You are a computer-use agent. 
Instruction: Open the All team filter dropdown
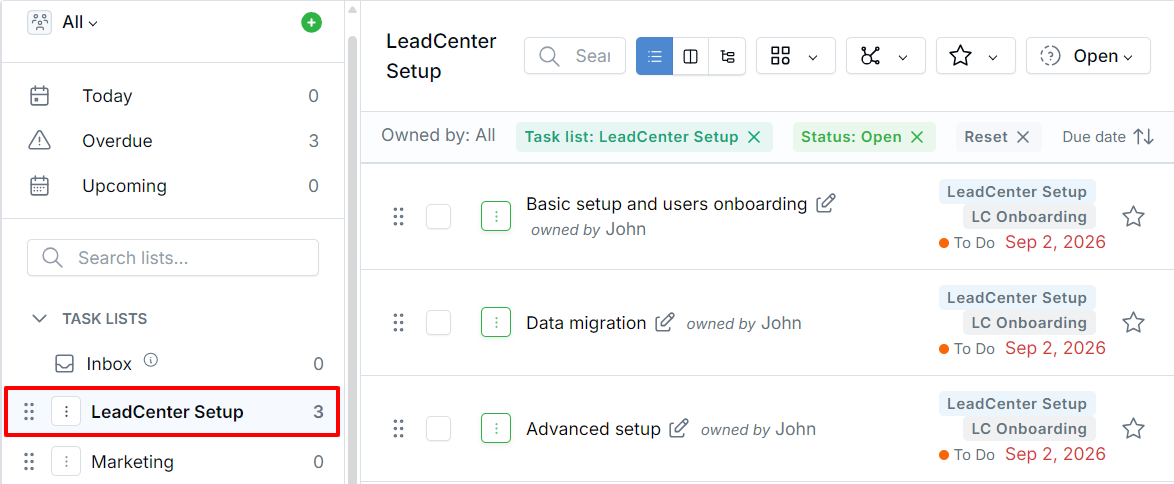pos(79,22)
